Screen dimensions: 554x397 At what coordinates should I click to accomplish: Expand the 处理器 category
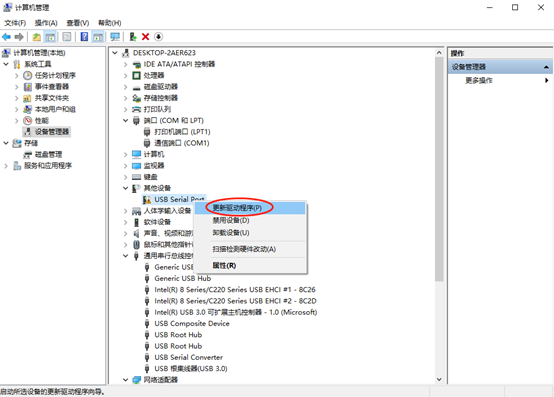[125, 76]
